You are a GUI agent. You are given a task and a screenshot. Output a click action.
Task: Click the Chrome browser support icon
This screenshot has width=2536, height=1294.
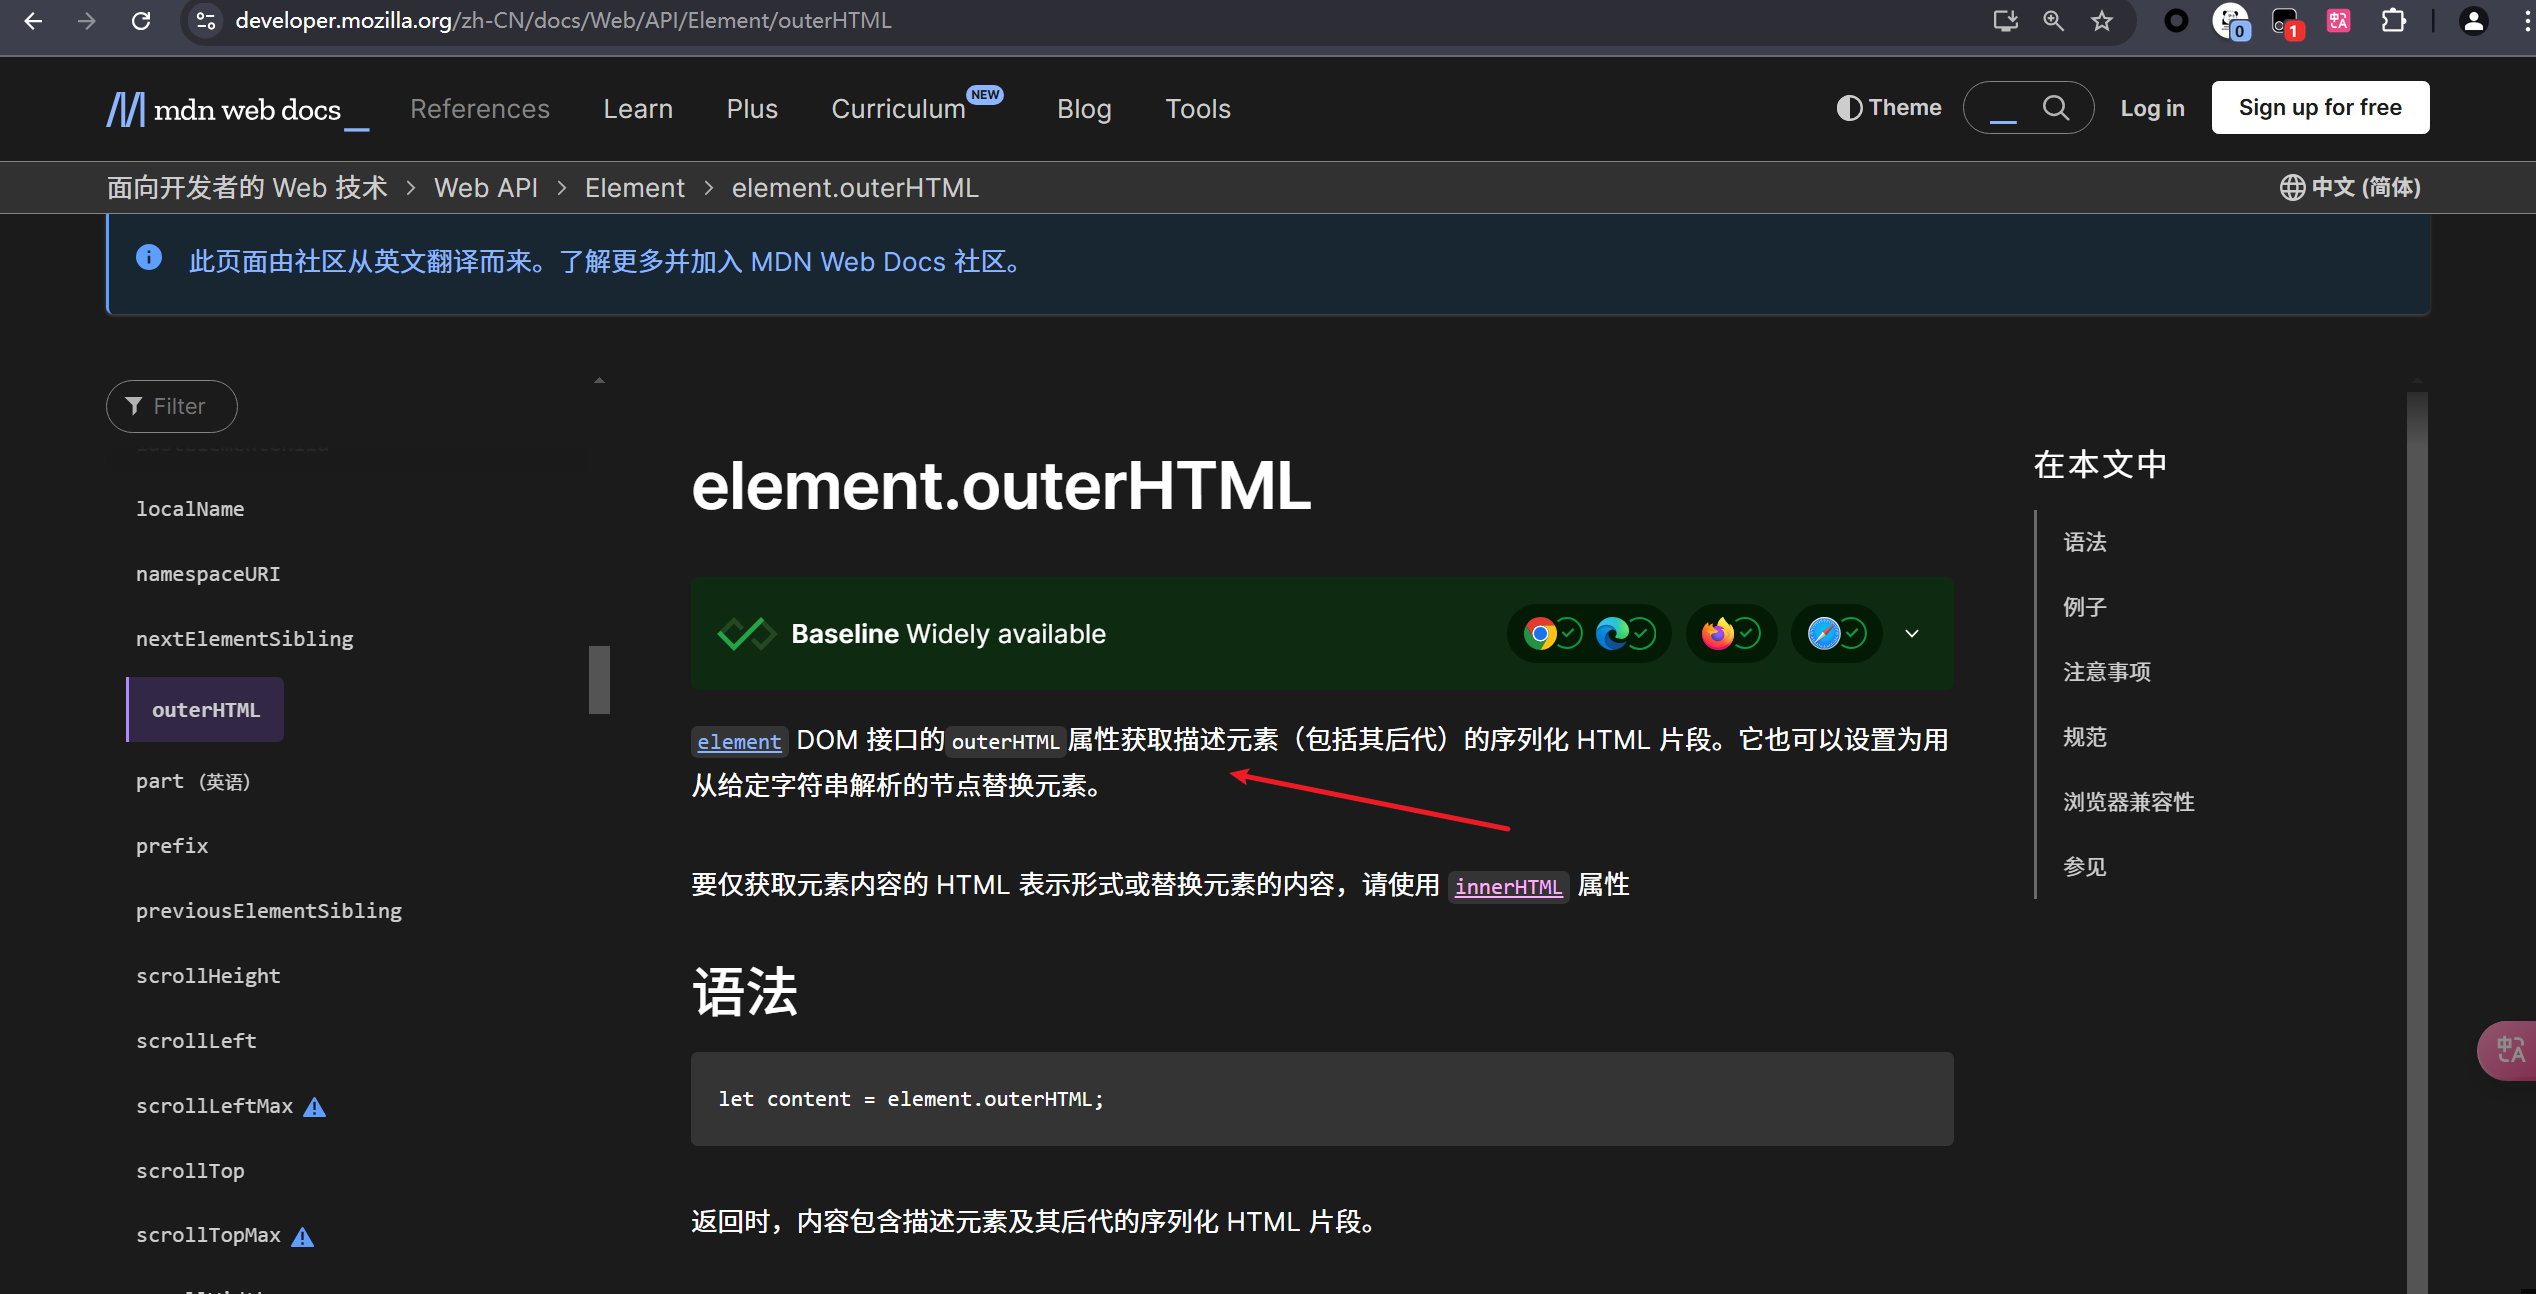pos(1540,634)
